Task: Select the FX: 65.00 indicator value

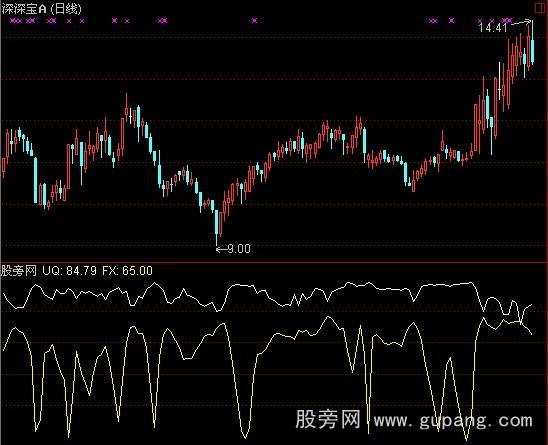Action: point(128,271)
